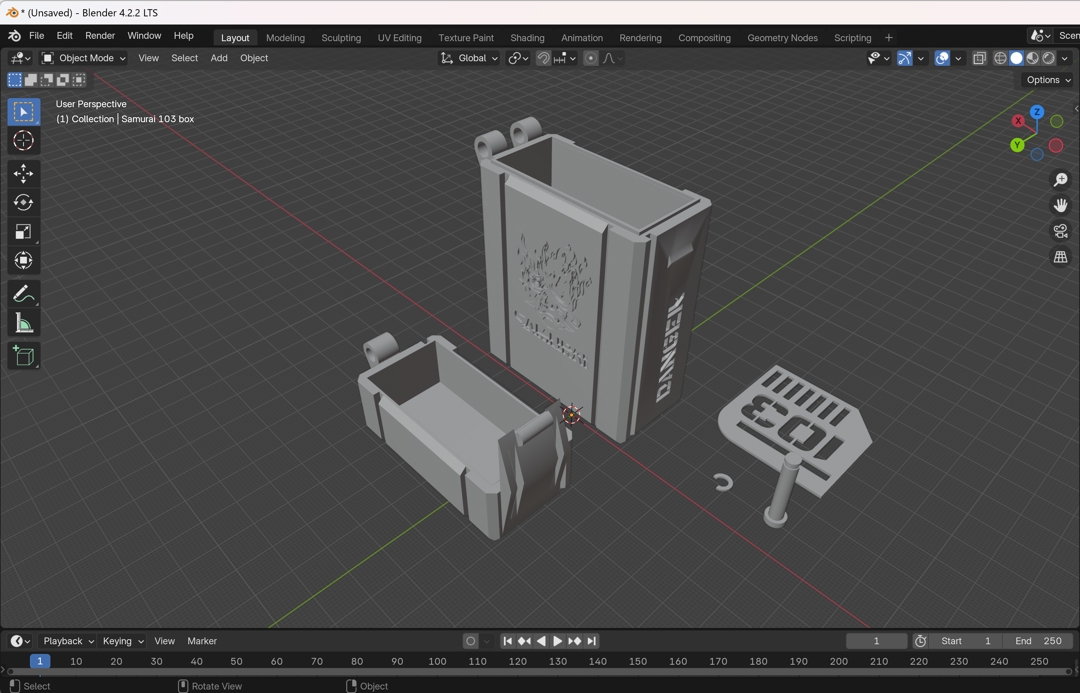Viewport: 1080px width, 693px height.
Task: Click the Add menu button
Action: point(219,58)
